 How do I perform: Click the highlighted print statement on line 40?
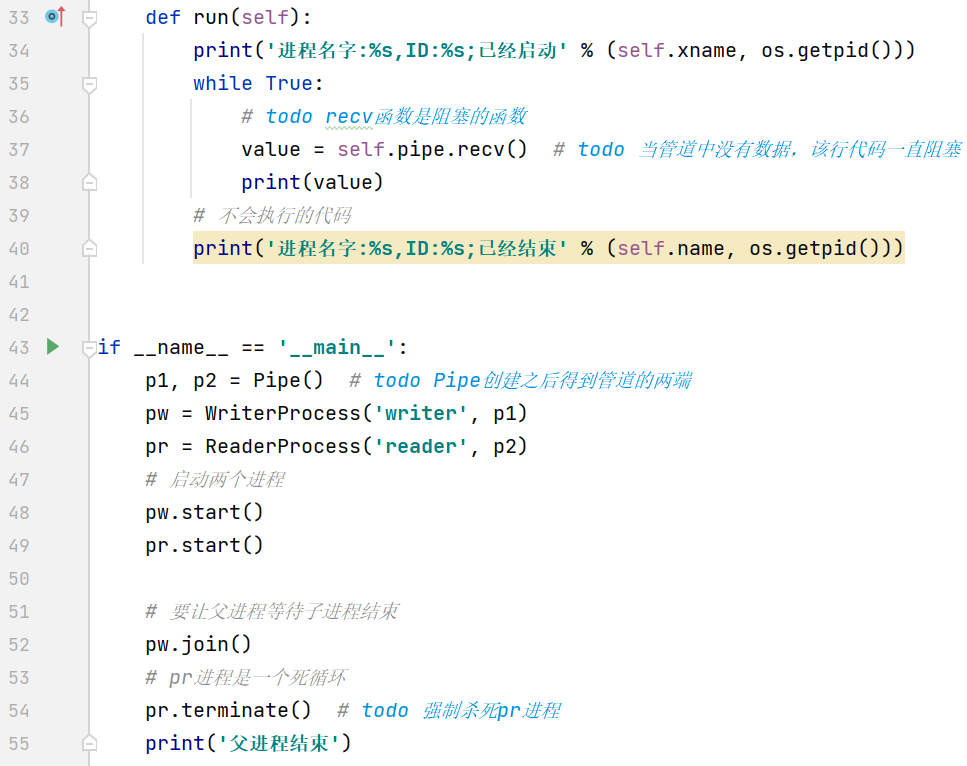coord(548,248)
